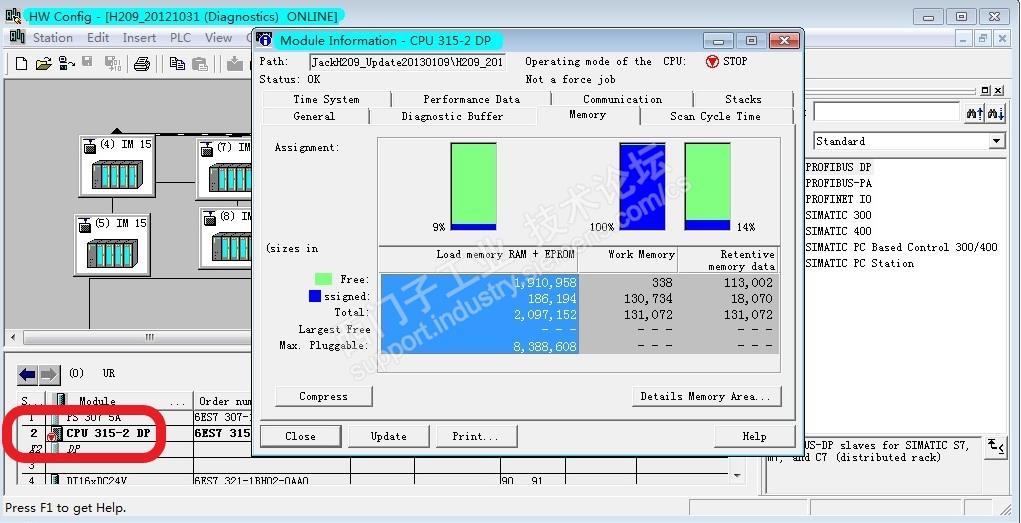Click the Update button
The image size is (1021, 523).
[389, 436]
